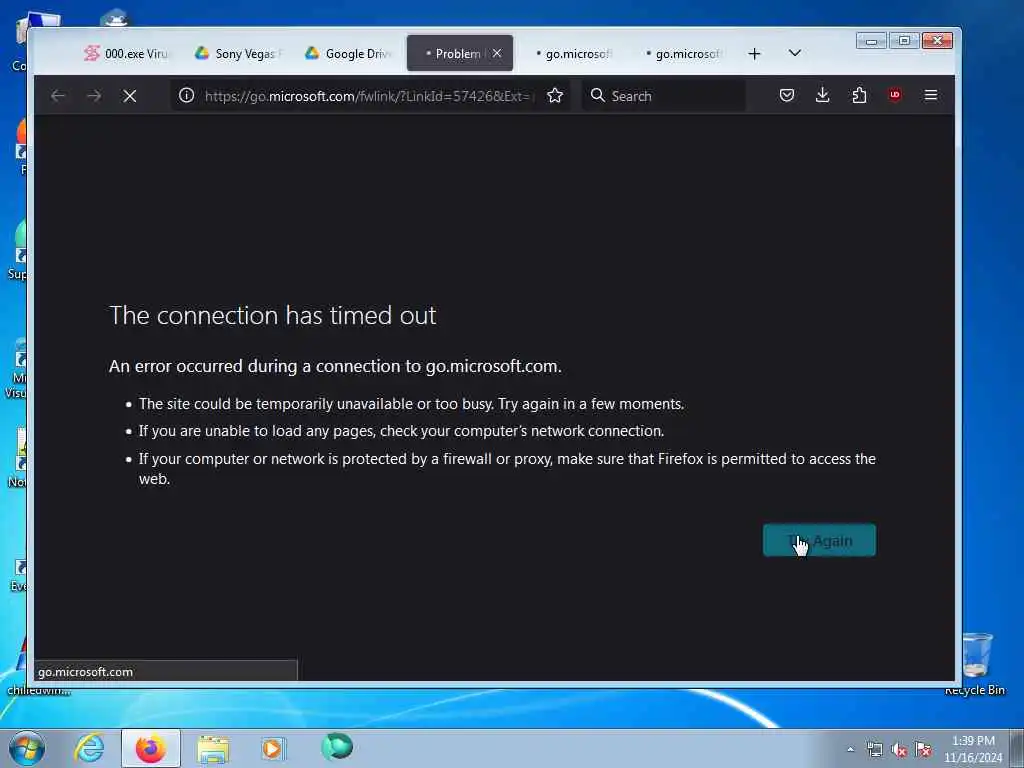Switch to the 000.exe Virus tab
This screenshot has height=768, width=1024.
127,54
